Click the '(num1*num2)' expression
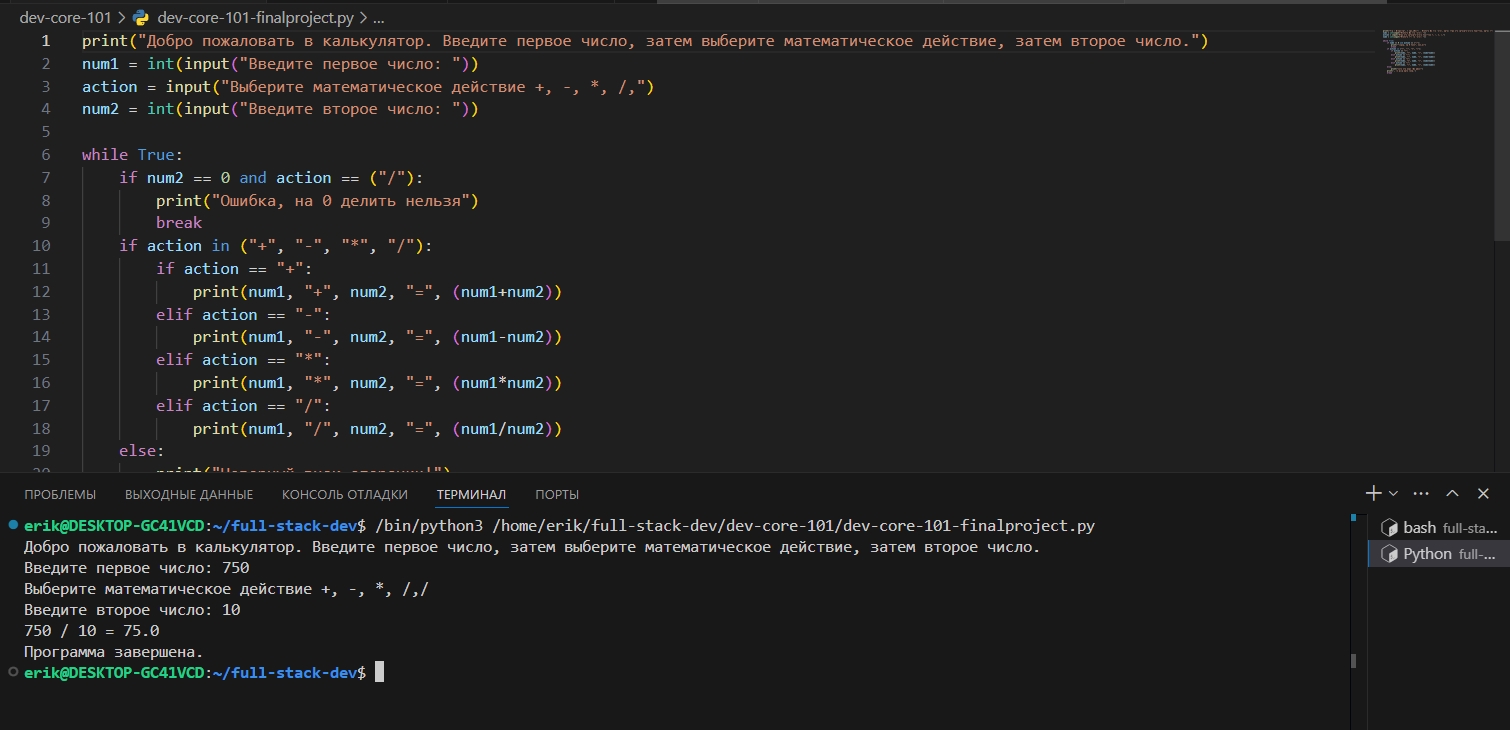This screenshot has width=1510, height=730. [503, 383]
